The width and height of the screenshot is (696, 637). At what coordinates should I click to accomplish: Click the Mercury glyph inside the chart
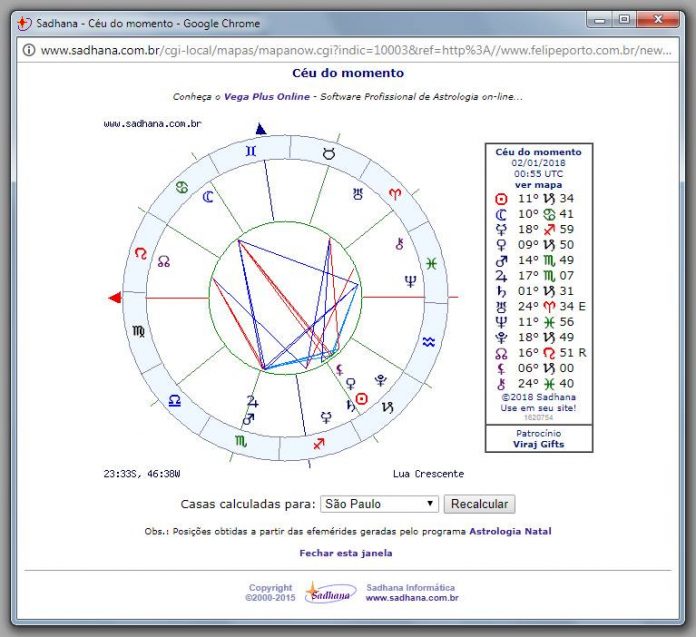[x=326, y=417]
